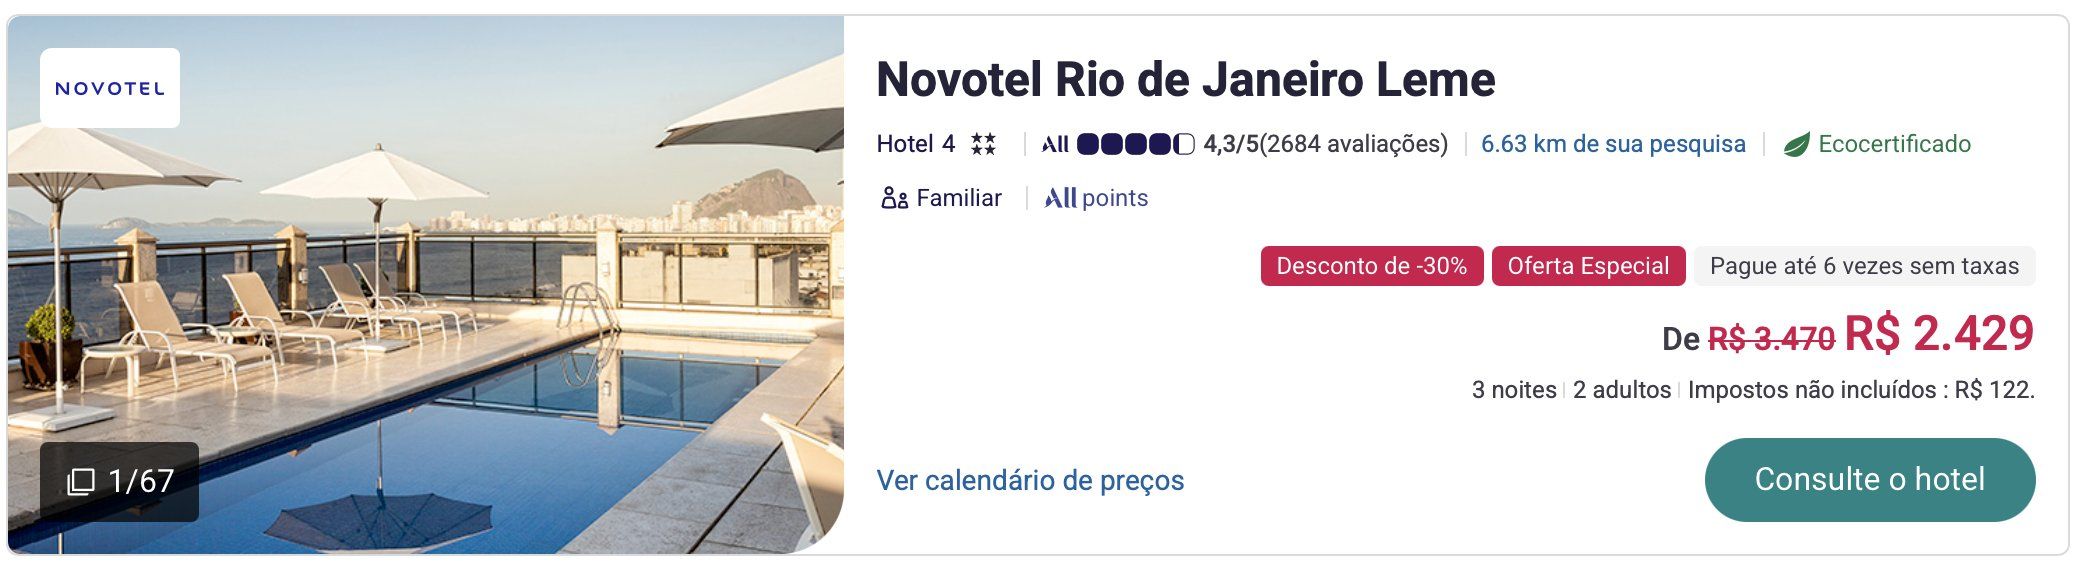Screen dimensions: 2086x568
Task: Click the Ecocertificado green leaf icon
Action: (1797, 145)
